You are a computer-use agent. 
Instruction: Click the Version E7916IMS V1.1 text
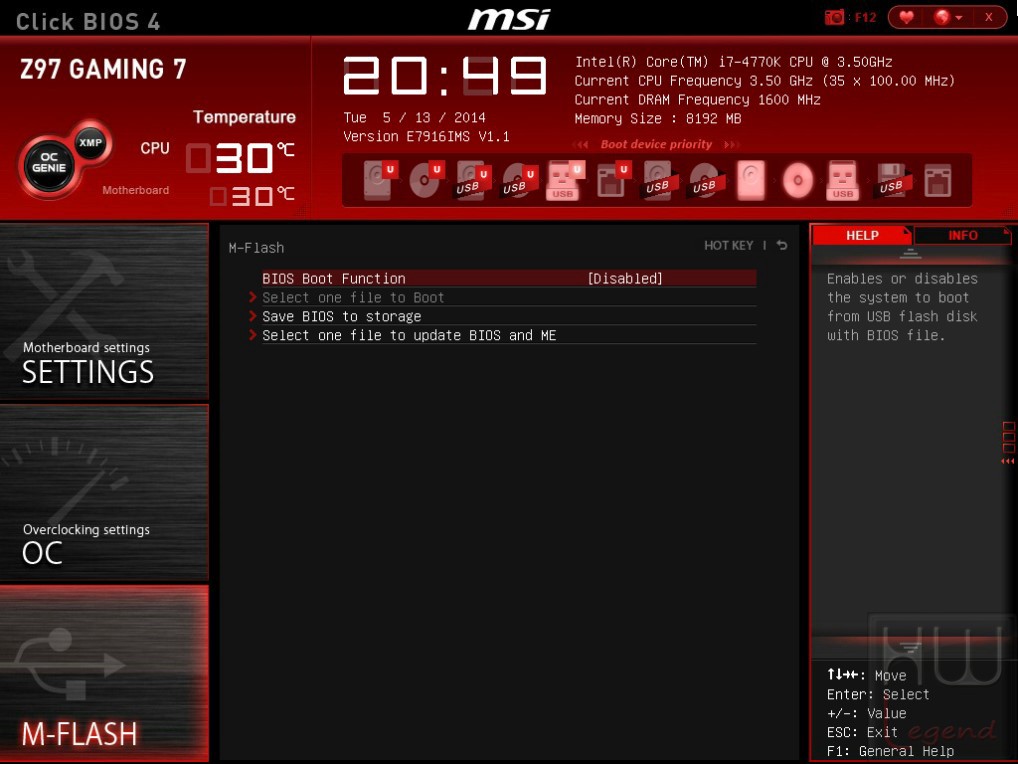click(426, 136)
